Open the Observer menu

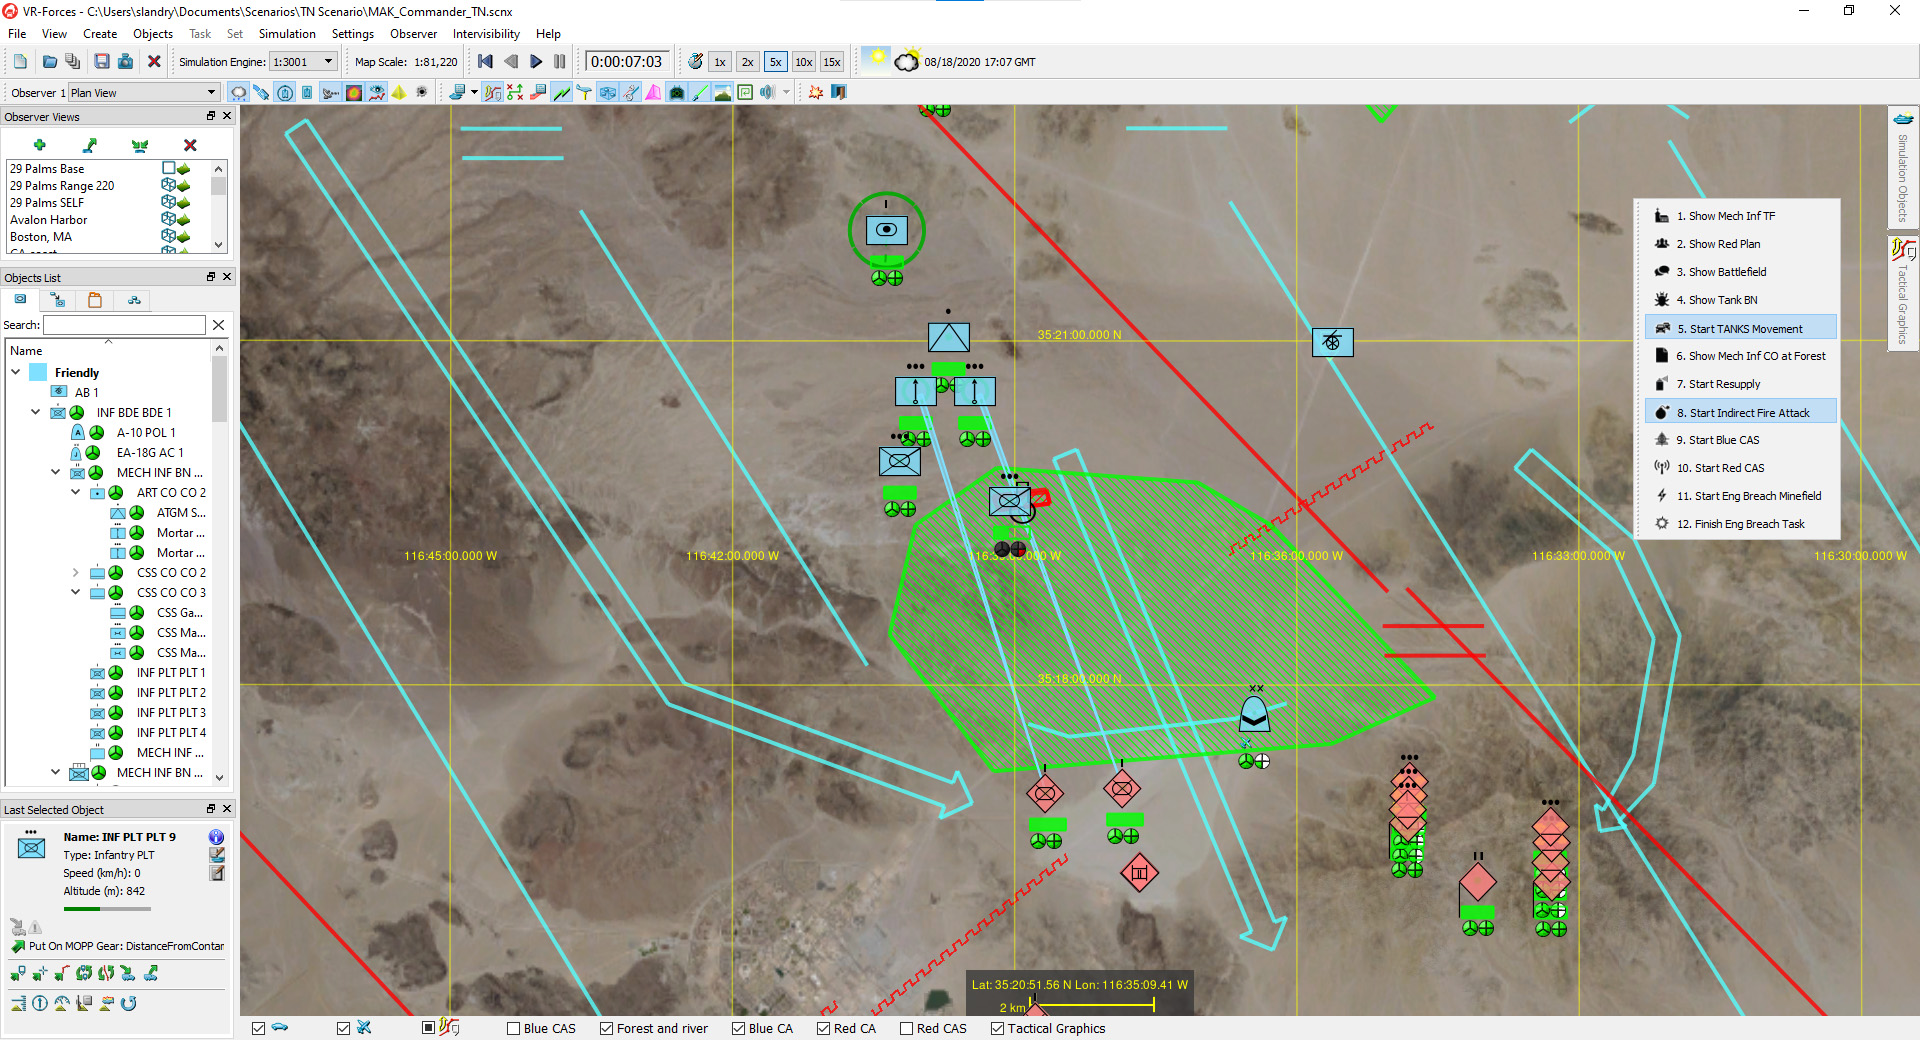point(413,34)
